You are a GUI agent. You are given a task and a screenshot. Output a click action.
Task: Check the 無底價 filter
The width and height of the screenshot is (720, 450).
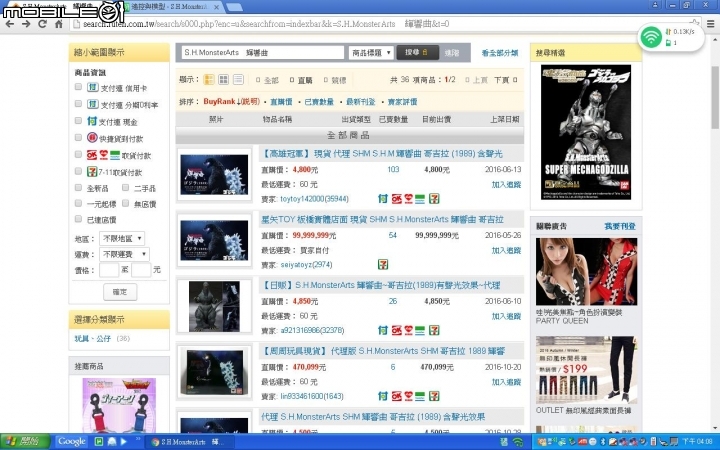(x=125, y=203)
